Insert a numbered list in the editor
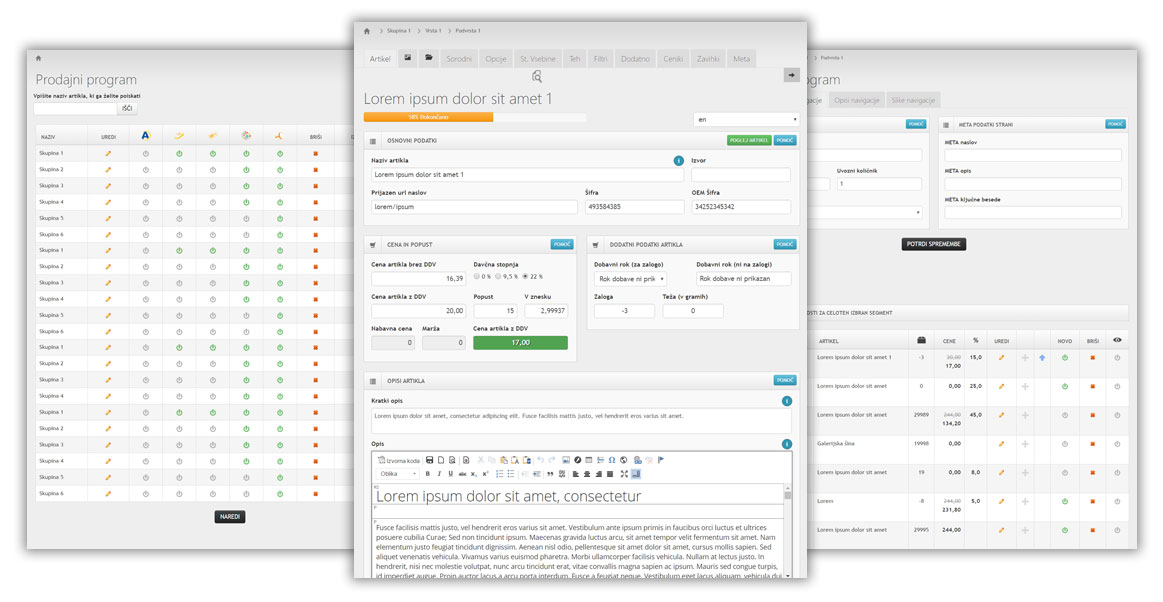Screen dimensions: 1163x602 pyautogui.click(x=500, y=474)
